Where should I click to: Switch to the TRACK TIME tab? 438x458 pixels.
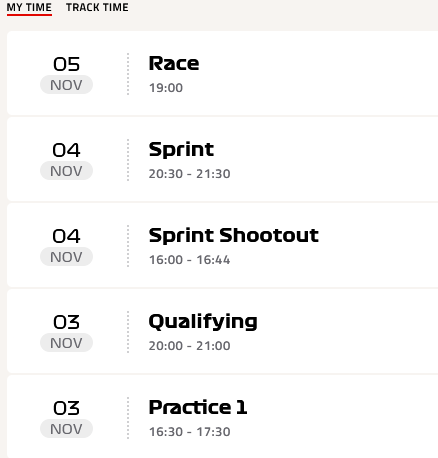click(x=97, y=7)
